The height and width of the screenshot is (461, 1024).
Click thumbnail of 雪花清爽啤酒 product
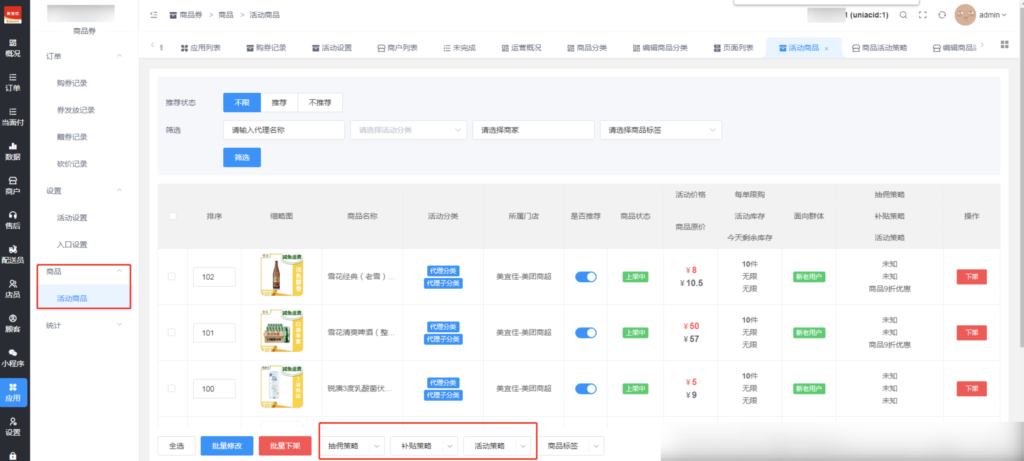pos(281,332)
